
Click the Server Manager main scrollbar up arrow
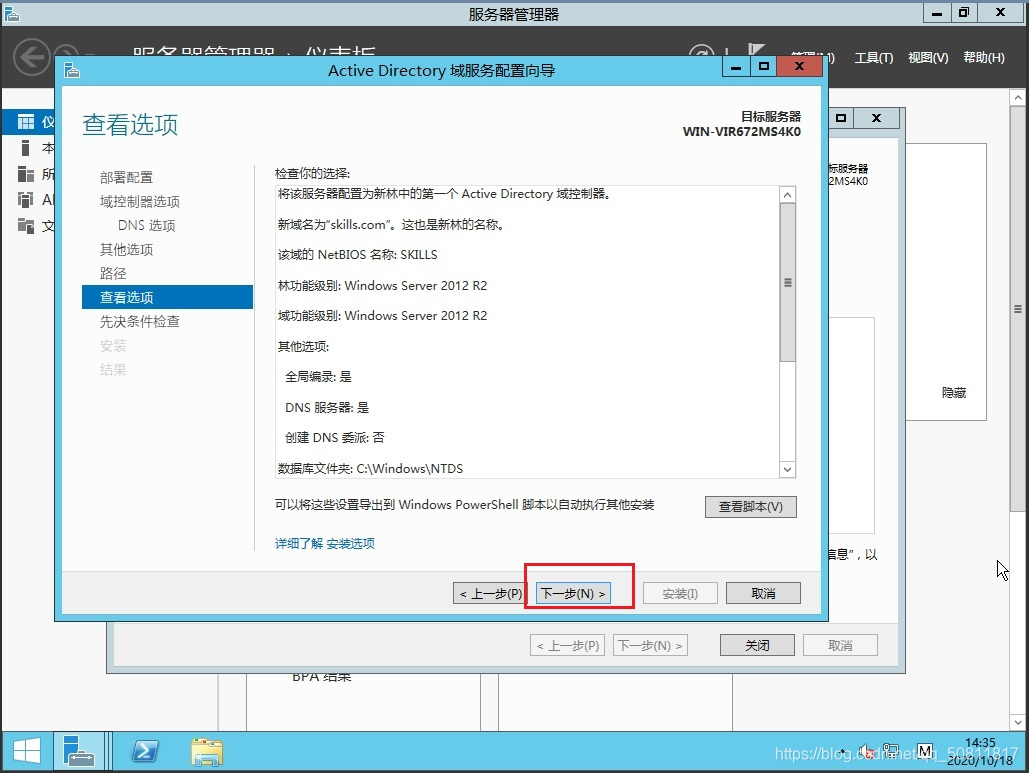(1017, 97)
